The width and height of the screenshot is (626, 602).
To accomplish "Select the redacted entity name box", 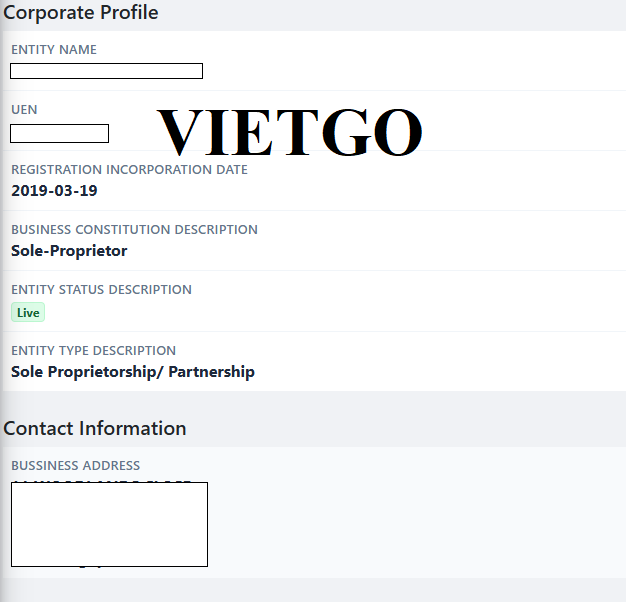I will (106, 71).
